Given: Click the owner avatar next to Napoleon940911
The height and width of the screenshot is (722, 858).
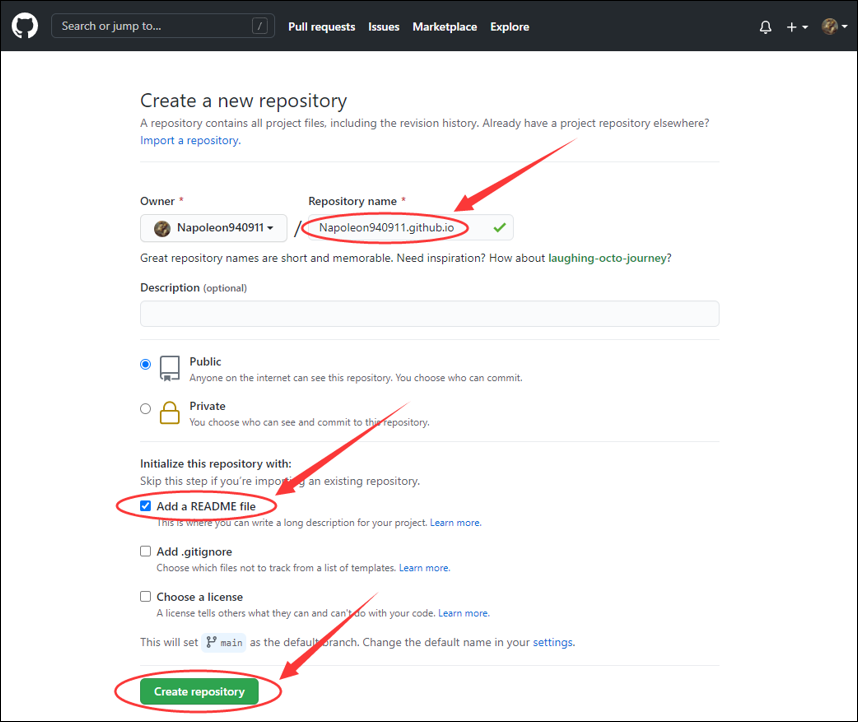Looking at the screenshot, I should tap(162, 228).
